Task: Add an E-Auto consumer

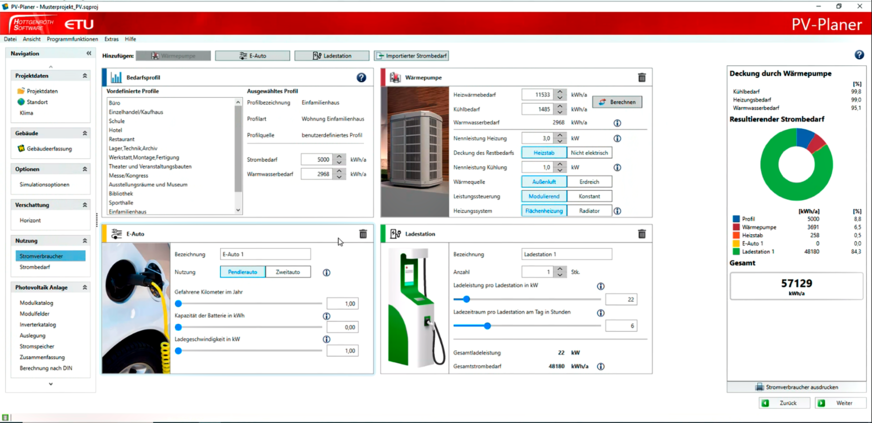Action: coord(252,56)
